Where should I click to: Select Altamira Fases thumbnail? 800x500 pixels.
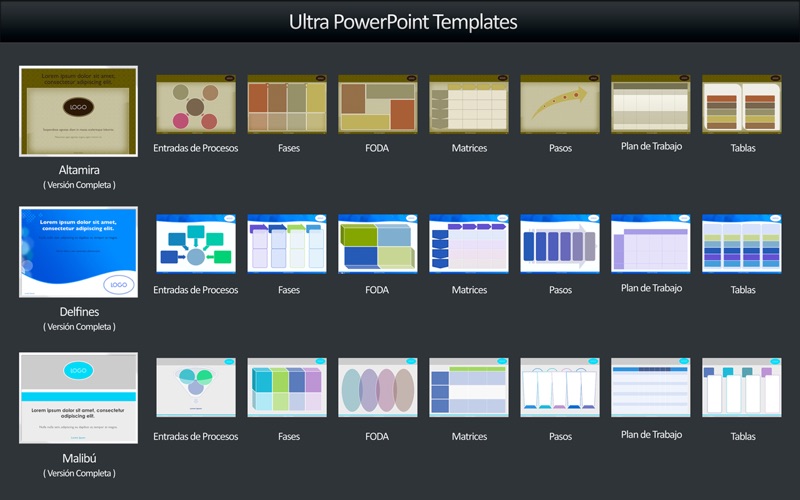[287, 105]
